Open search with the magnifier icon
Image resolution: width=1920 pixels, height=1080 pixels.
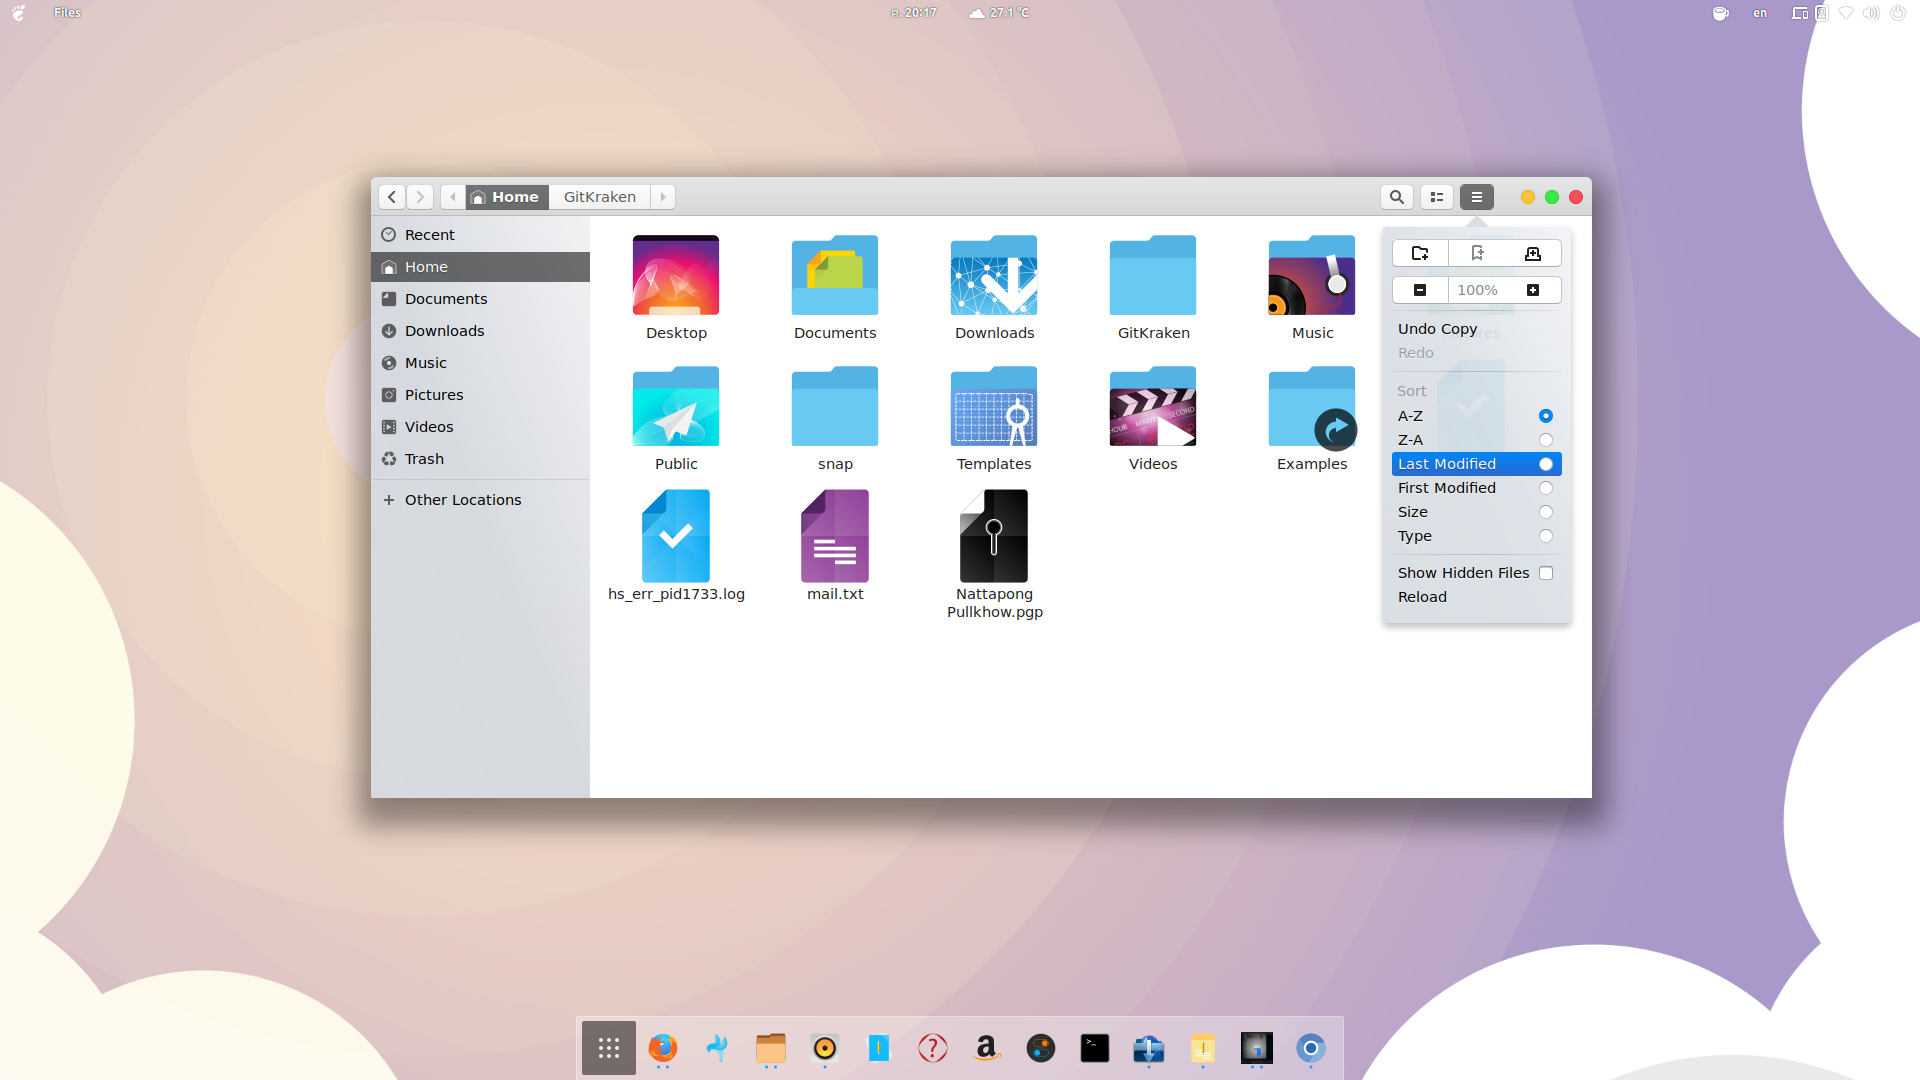coord(1397,197)
